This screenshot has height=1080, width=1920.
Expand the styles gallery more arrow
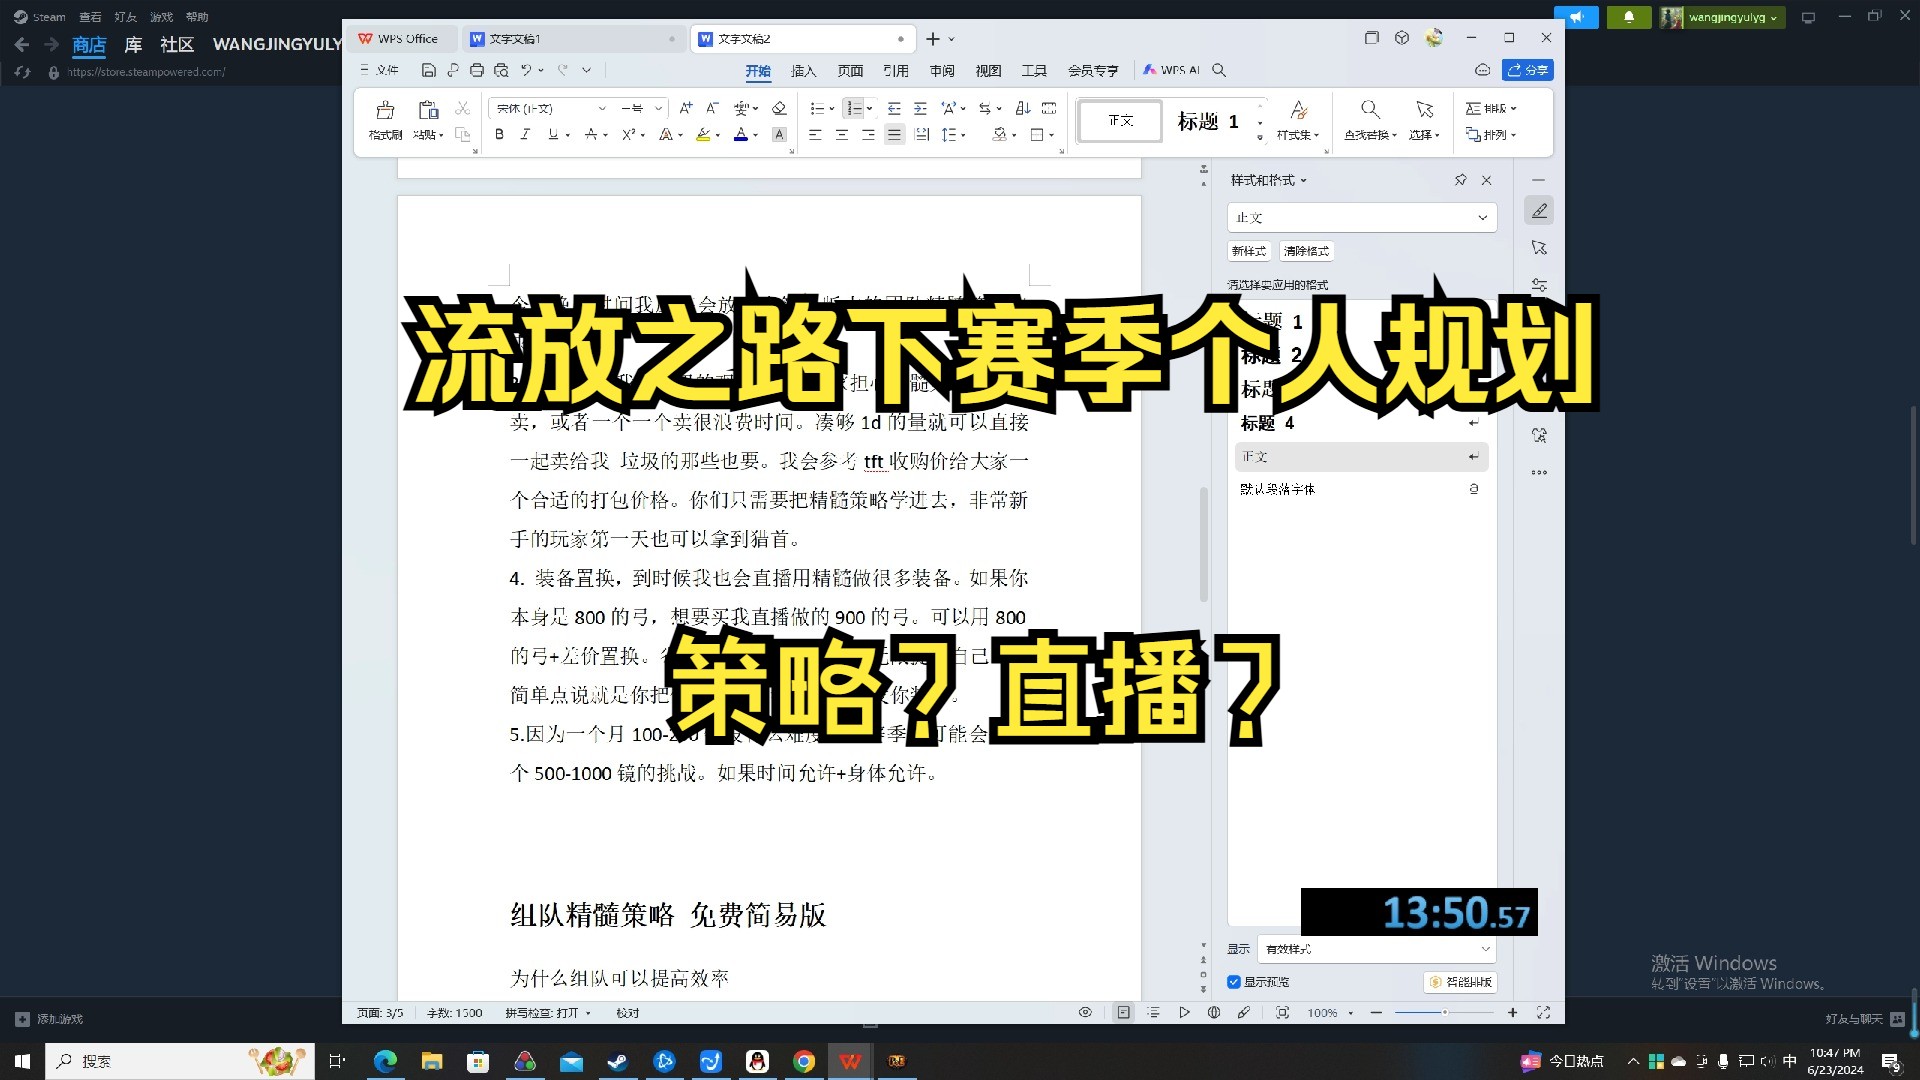coord(1260,136)
